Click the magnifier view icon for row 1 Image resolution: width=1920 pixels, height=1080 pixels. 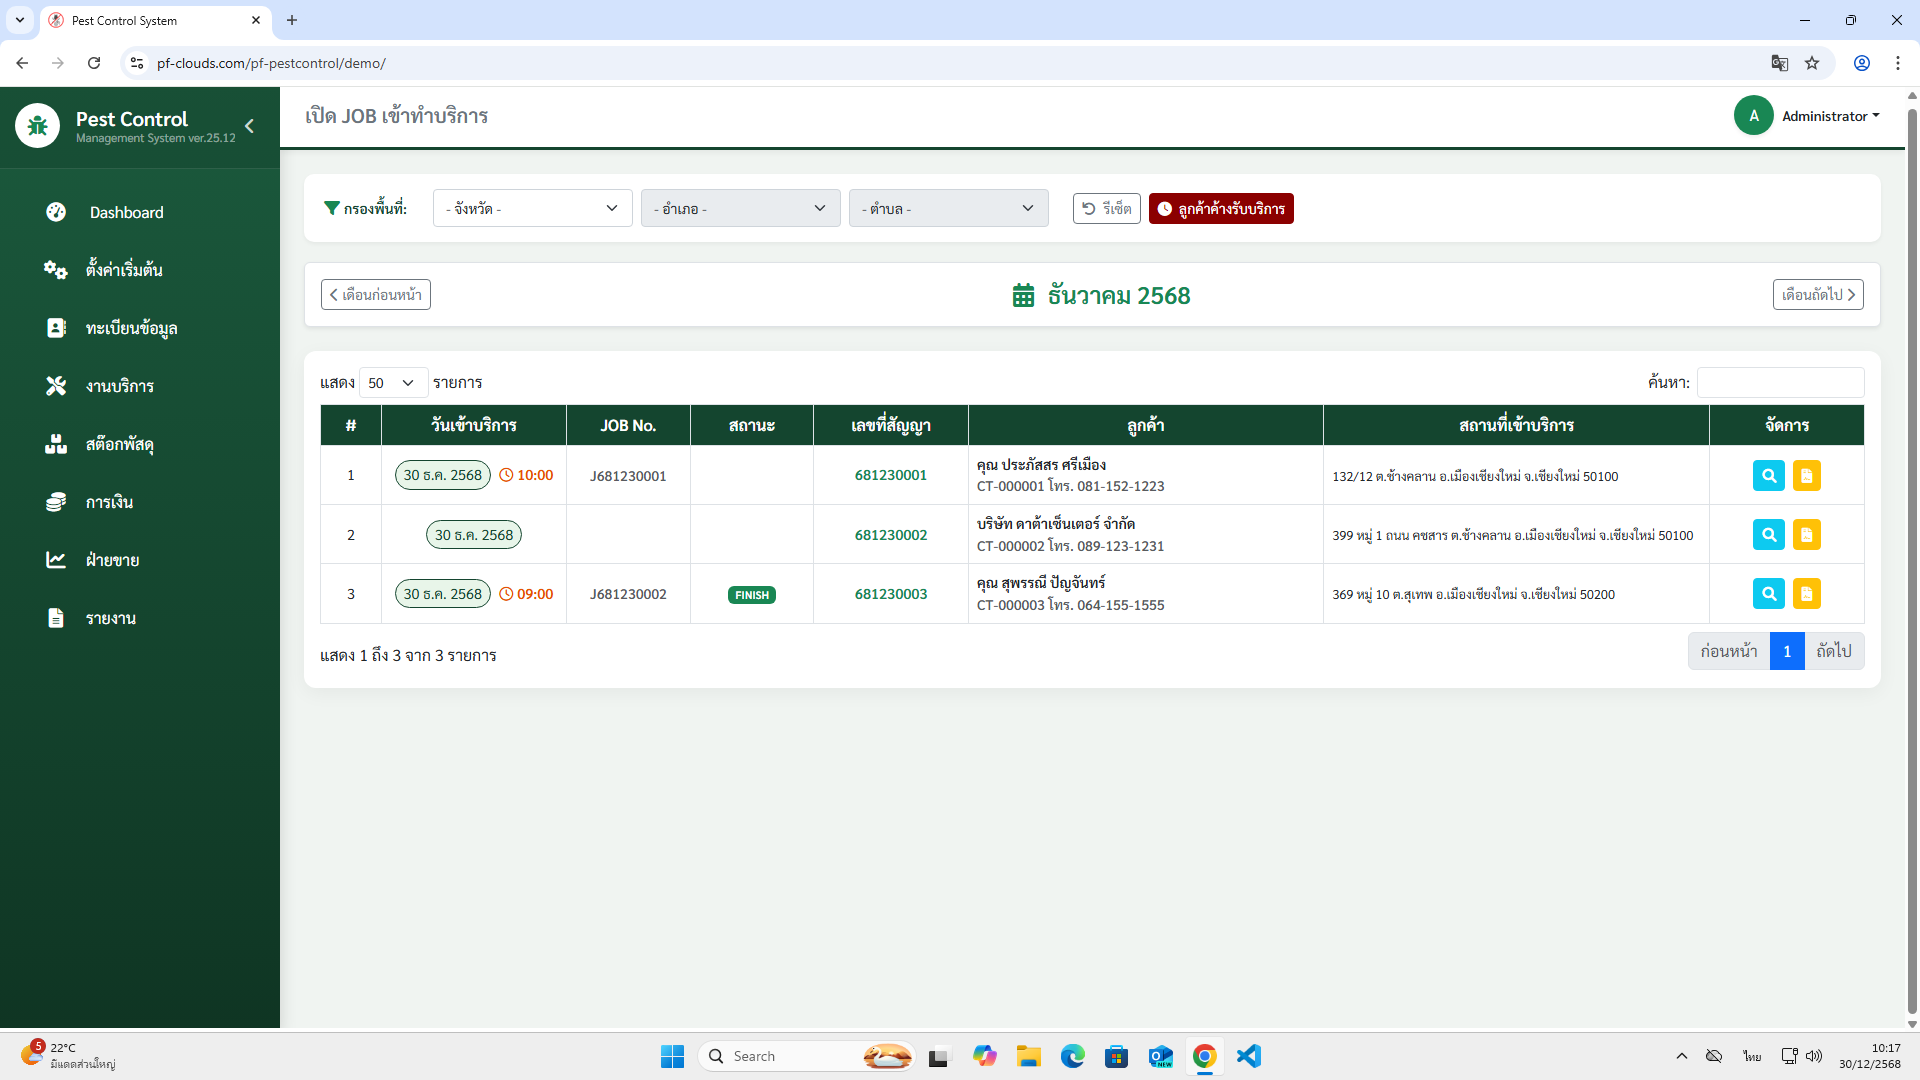1768,476
